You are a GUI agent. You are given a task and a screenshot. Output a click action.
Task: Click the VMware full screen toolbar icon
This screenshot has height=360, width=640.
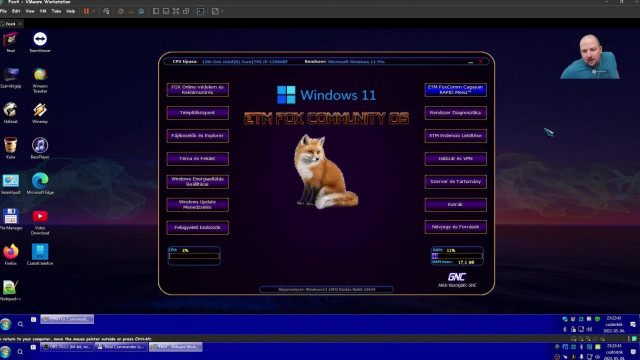click(x=176, y=11)
